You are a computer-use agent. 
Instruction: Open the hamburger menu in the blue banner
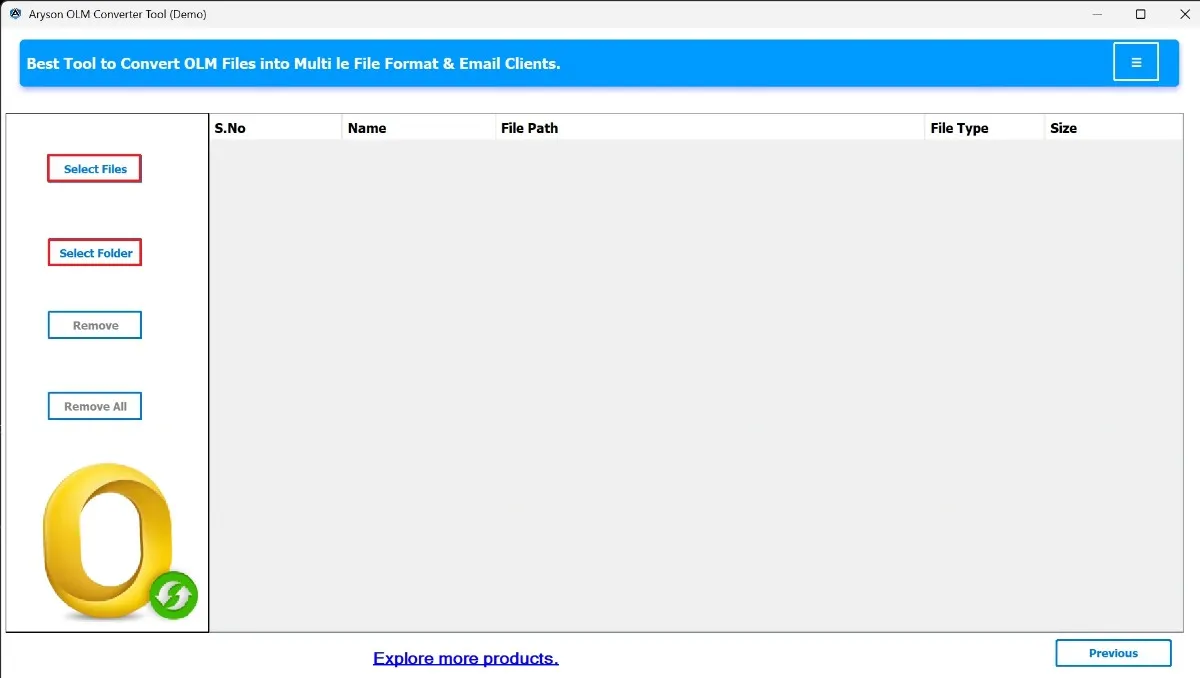1135,61
